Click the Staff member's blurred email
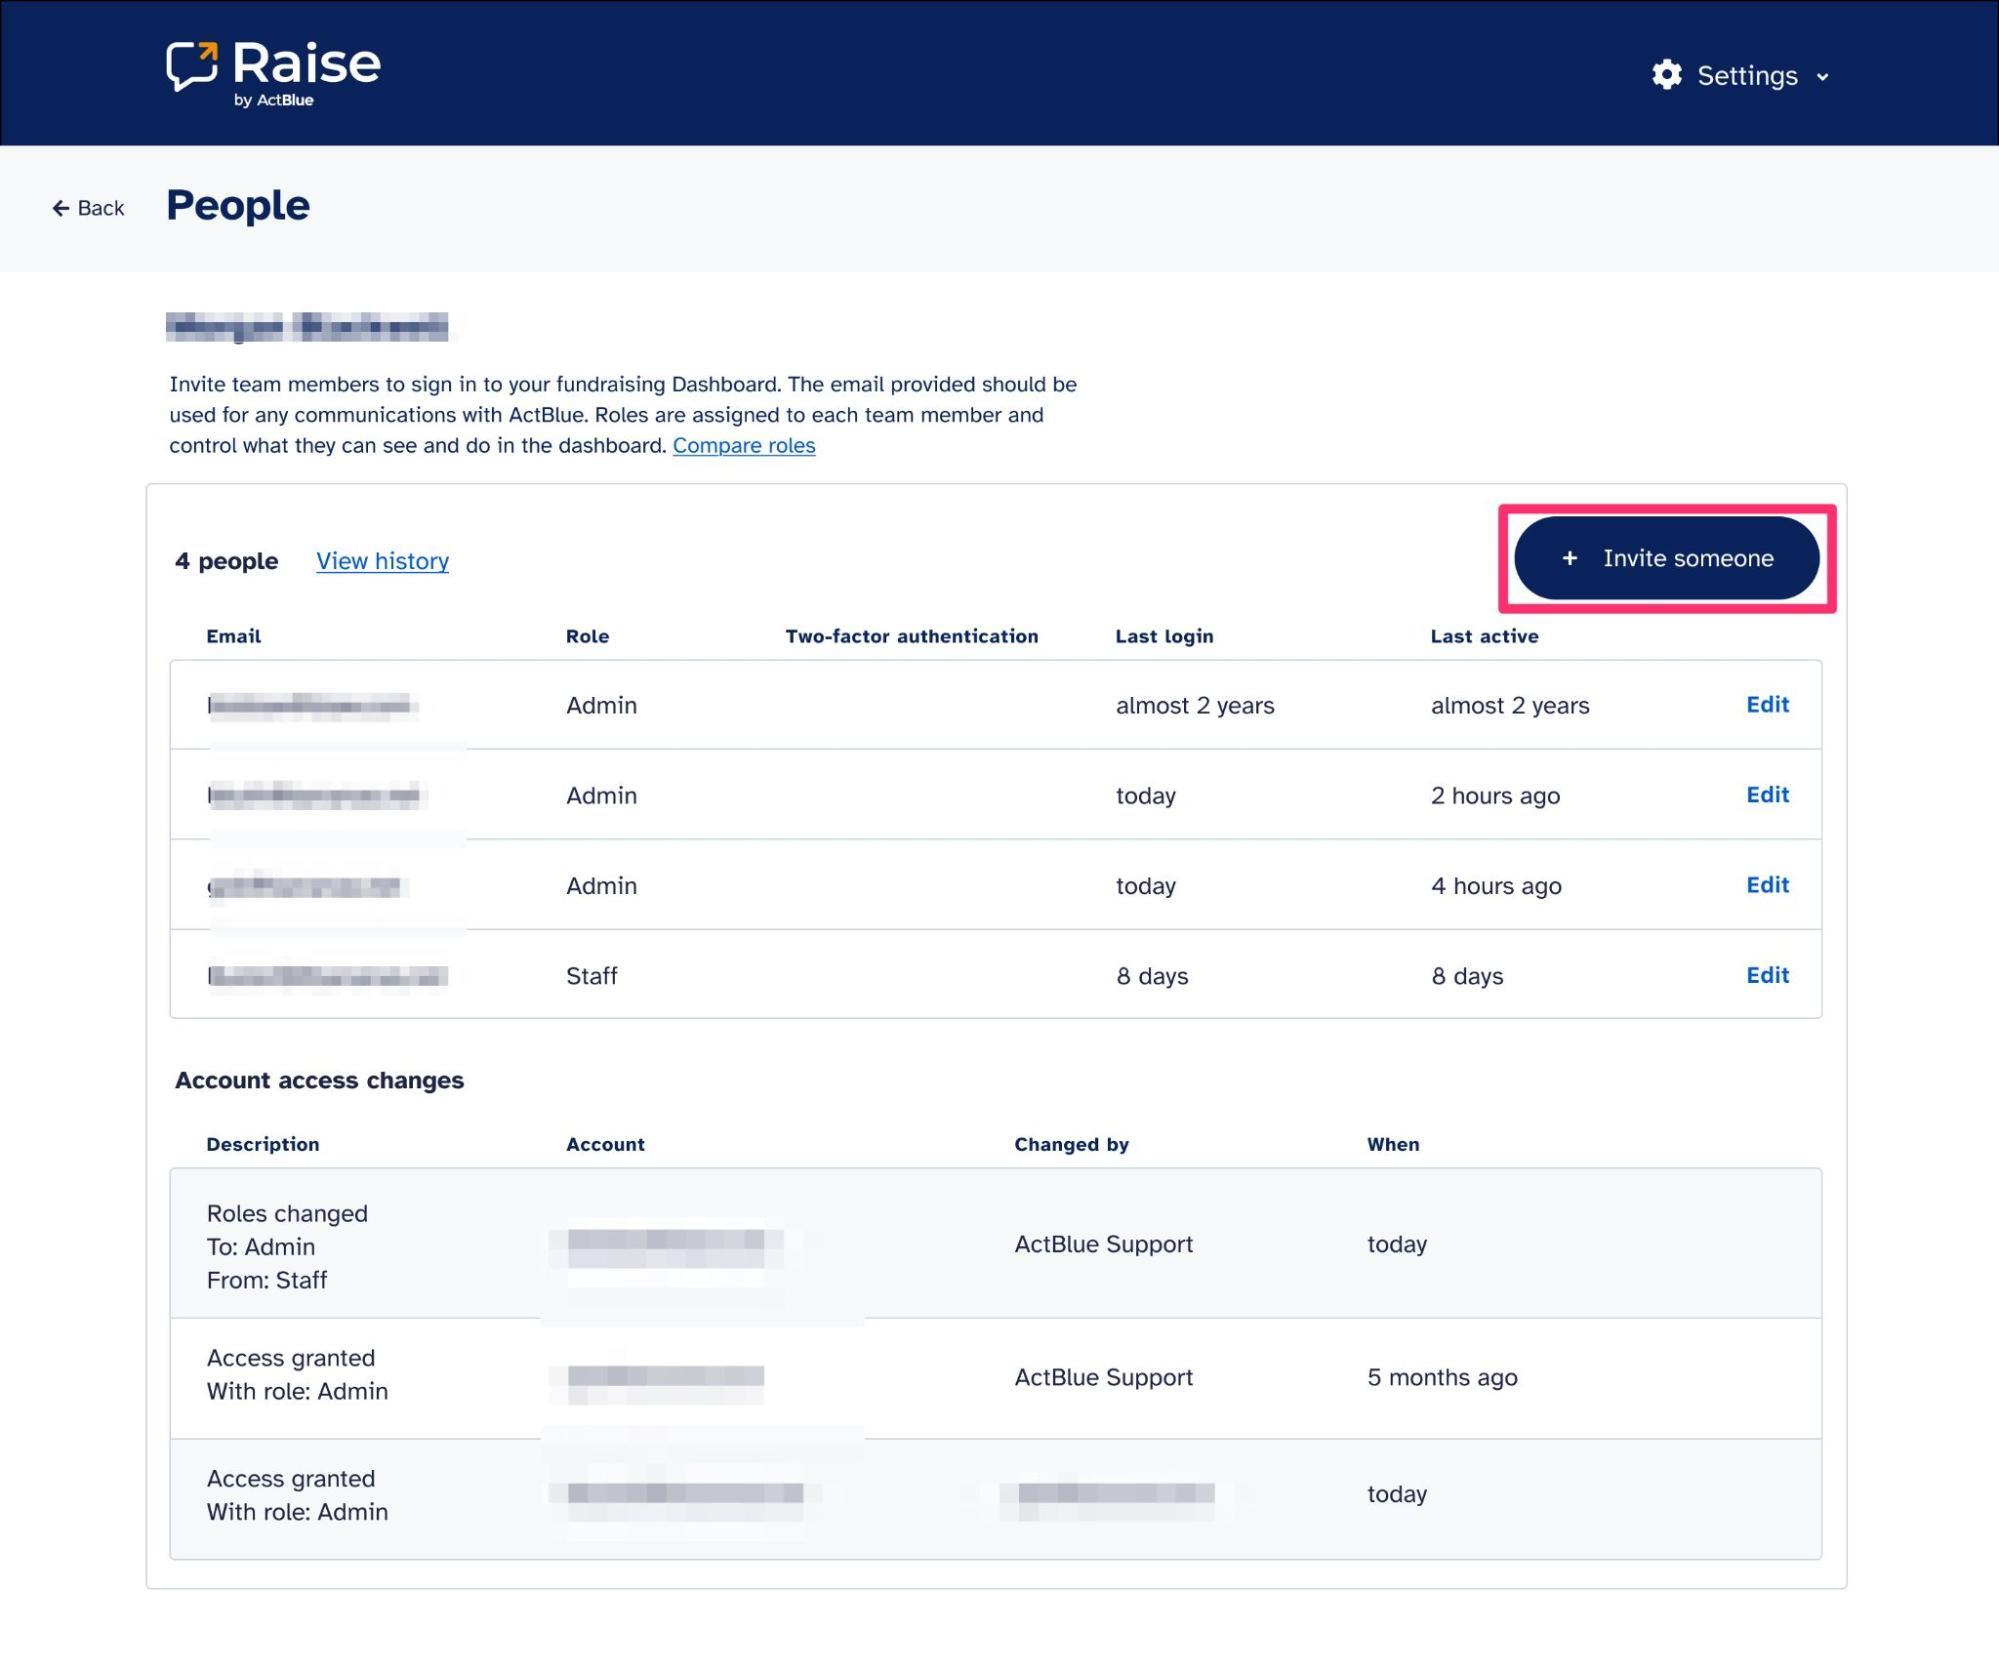The image size is (1999, 1678). [x=328, y=975]
